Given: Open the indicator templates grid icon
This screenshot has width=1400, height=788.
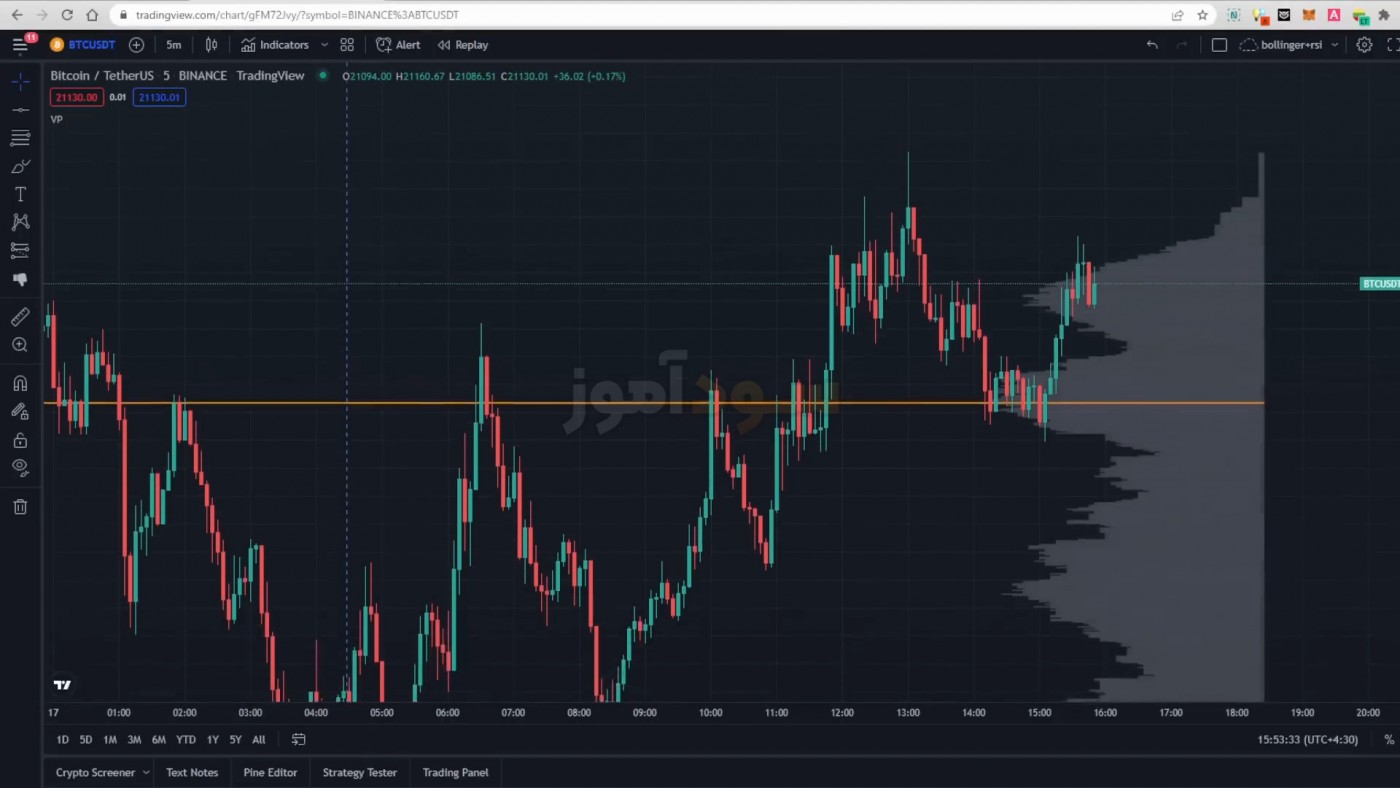Looking at the screenshot, I should tap(347, 45).
